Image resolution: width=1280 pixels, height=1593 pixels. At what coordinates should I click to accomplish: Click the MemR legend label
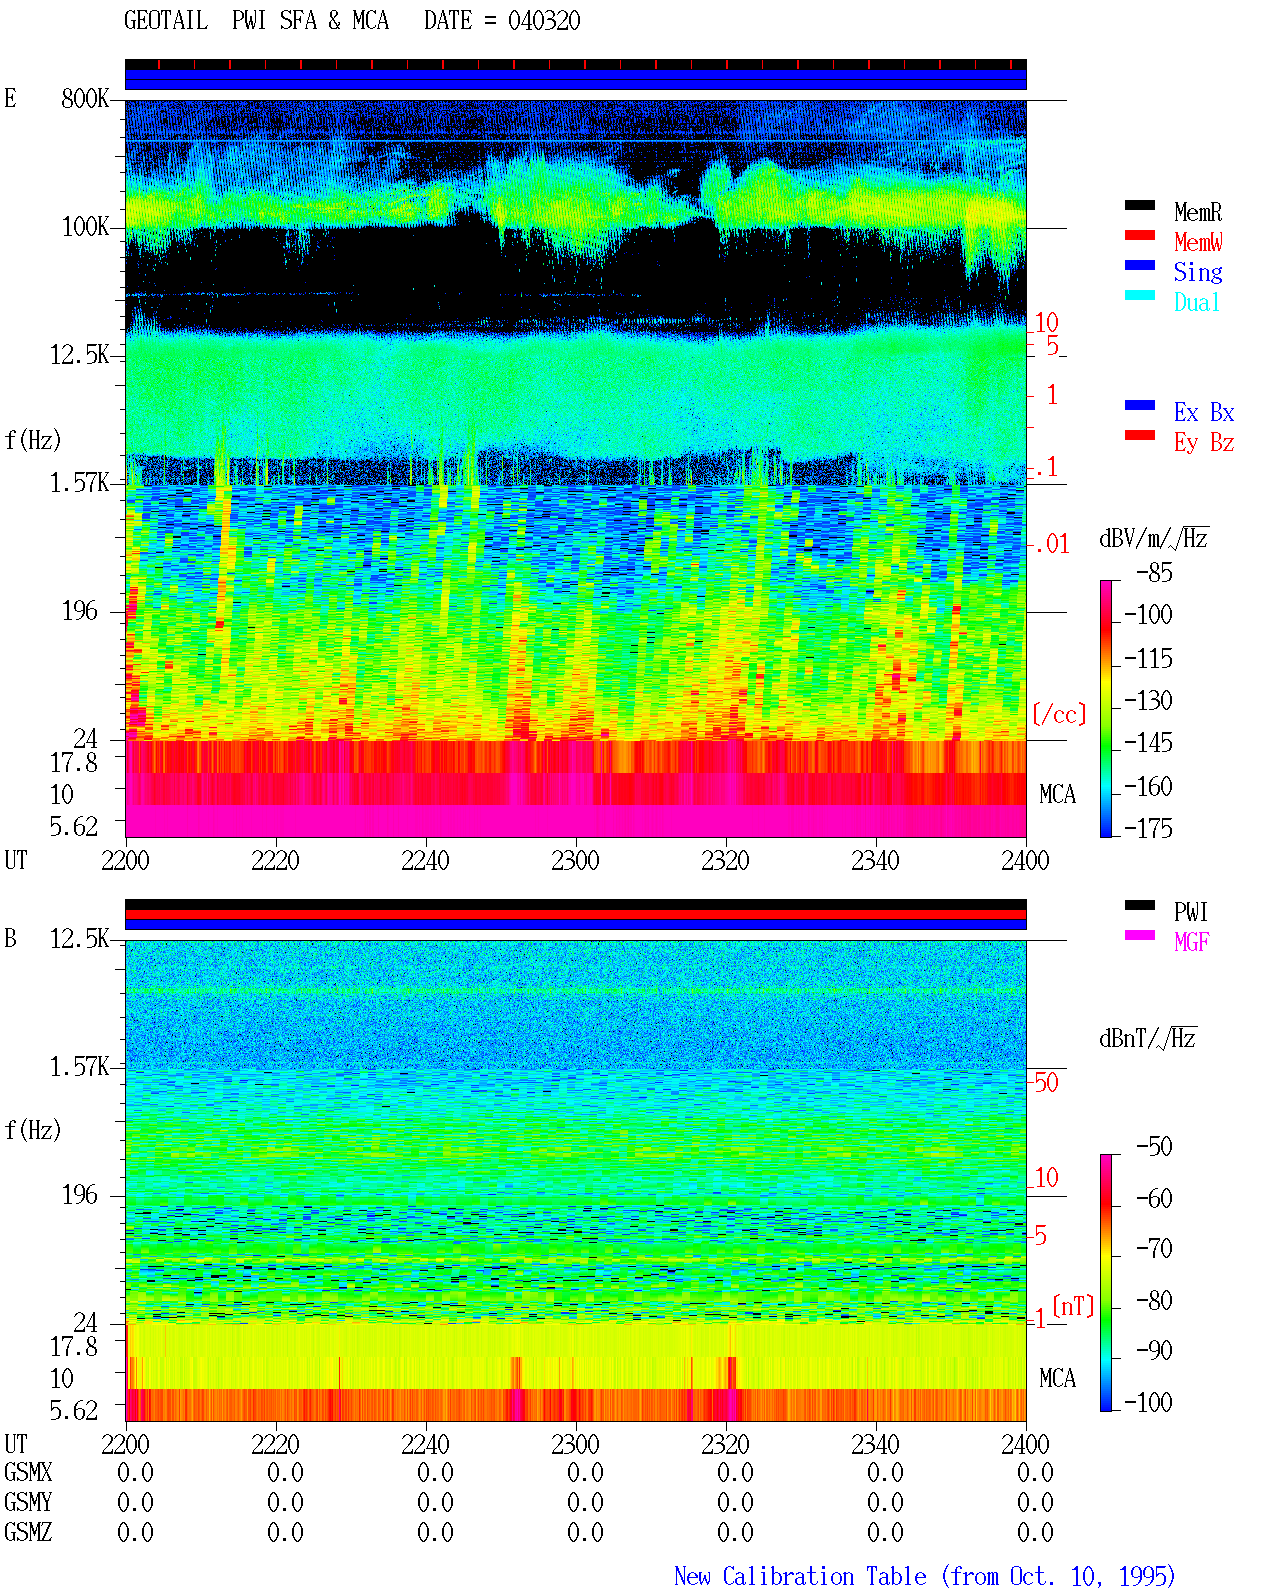tap(1198, 212)
